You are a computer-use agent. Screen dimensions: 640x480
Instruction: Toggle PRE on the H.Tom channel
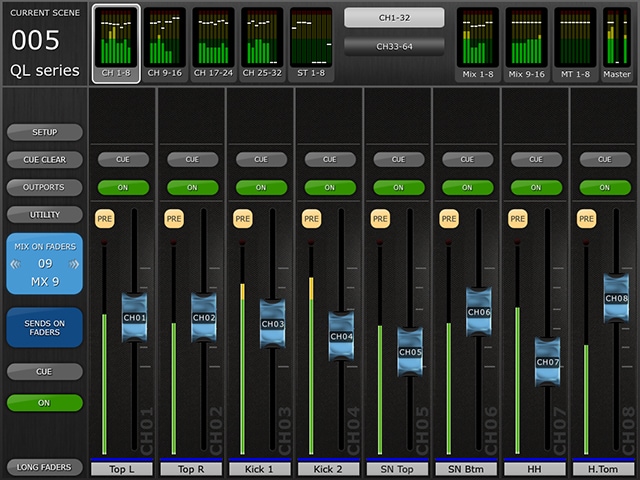[586, 218]
